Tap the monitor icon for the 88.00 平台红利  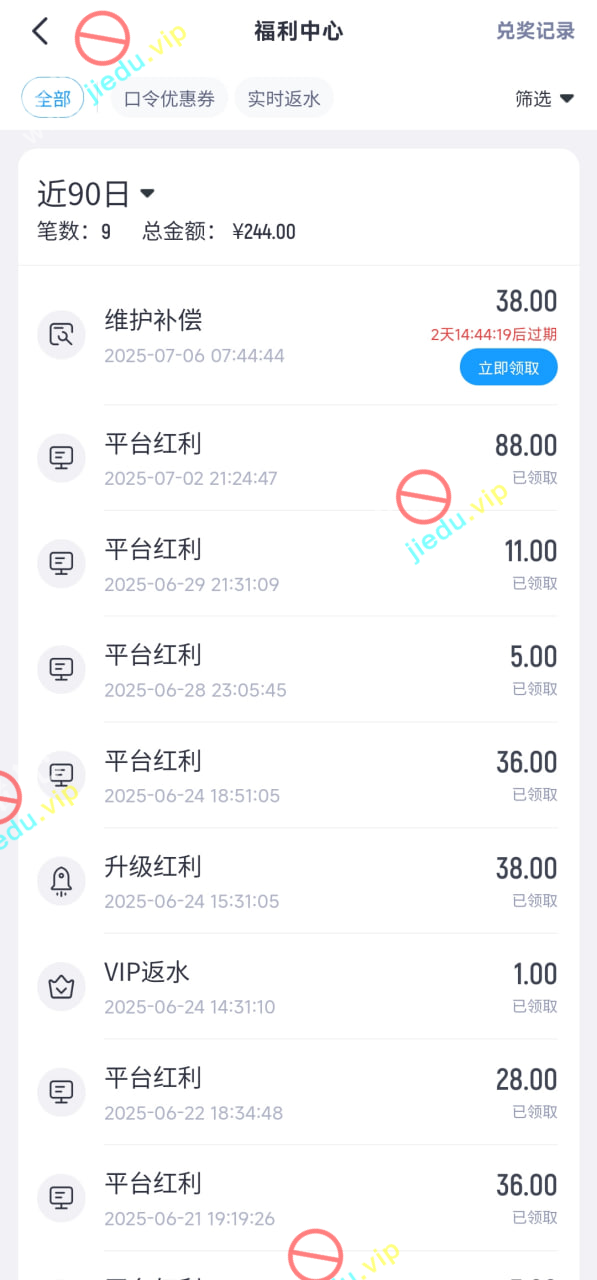tap(62, 458)
